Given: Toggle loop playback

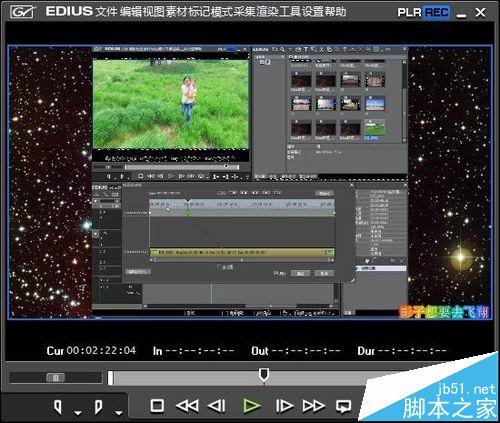Looking at the screenshot, I should click(344, 406).
